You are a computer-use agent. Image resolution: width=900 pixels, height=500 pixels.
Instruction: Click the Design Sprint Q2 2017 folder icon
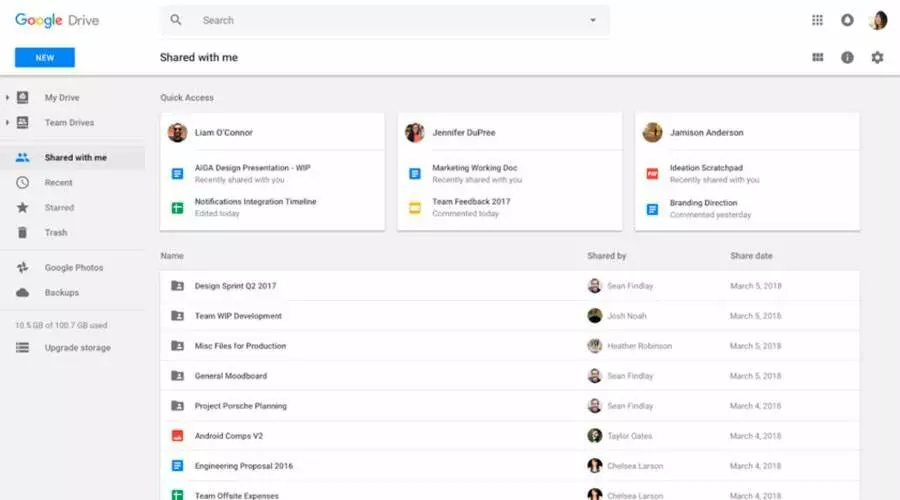177,286
